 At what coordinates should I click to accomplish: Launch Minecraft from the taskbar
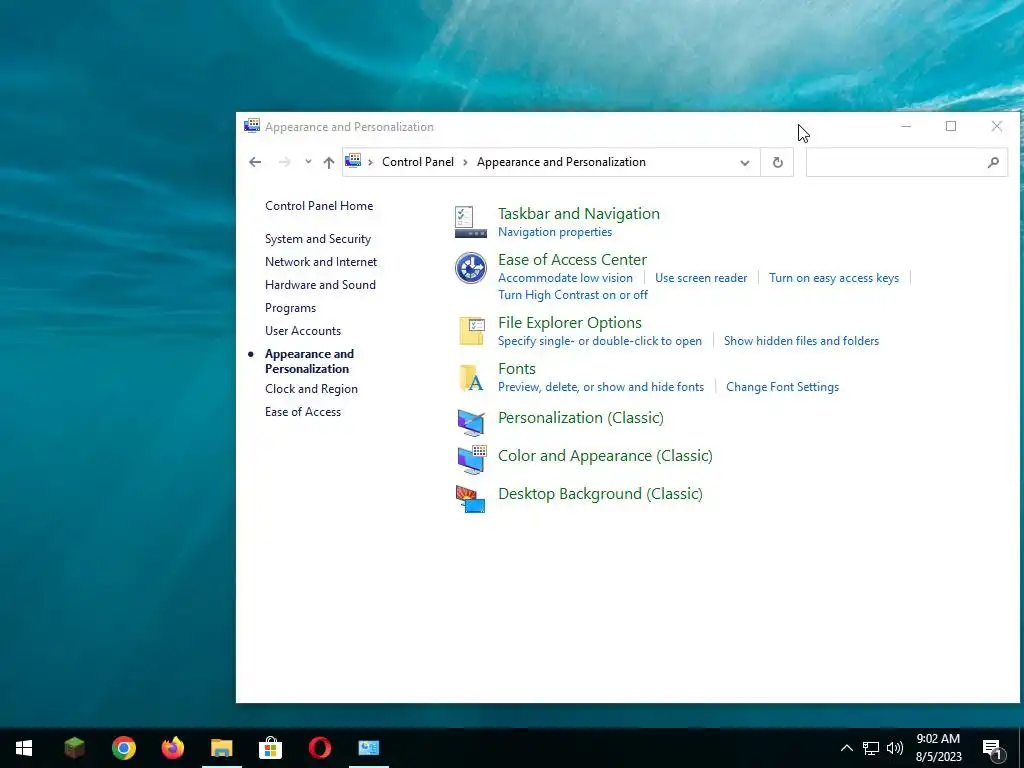(x=74, y=748)
